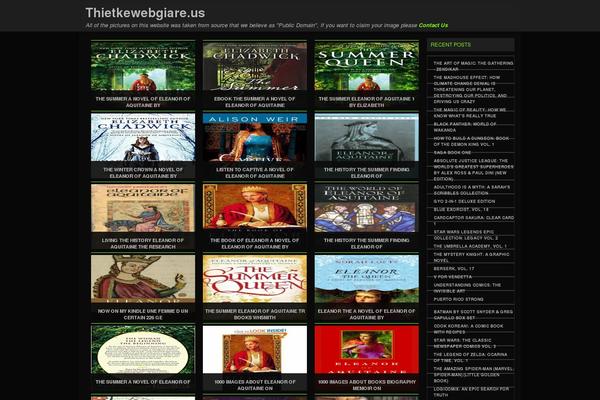The height and width of the screenshot is (400, 600).
Task: Click the 'Recent Posts' sidebar heading
Action: (450, 45)
